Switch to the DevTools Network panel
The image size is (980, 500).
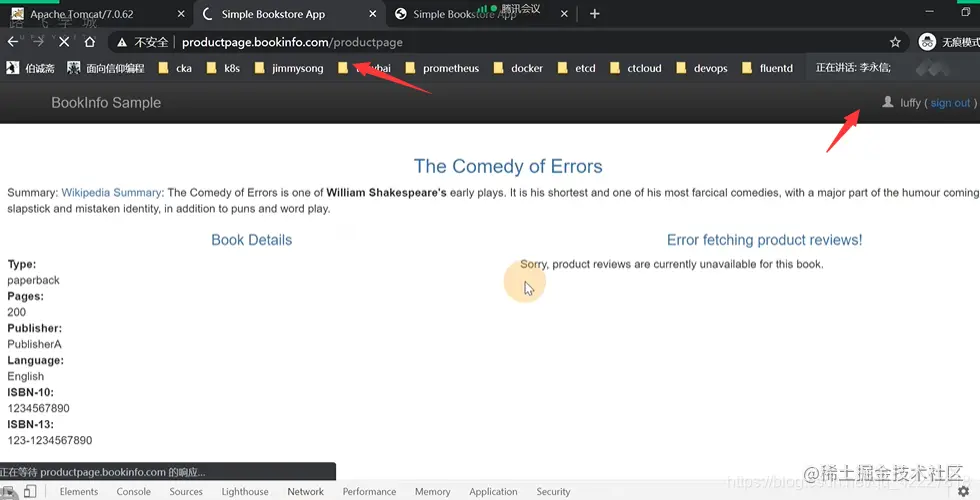[x=306, y=492]
